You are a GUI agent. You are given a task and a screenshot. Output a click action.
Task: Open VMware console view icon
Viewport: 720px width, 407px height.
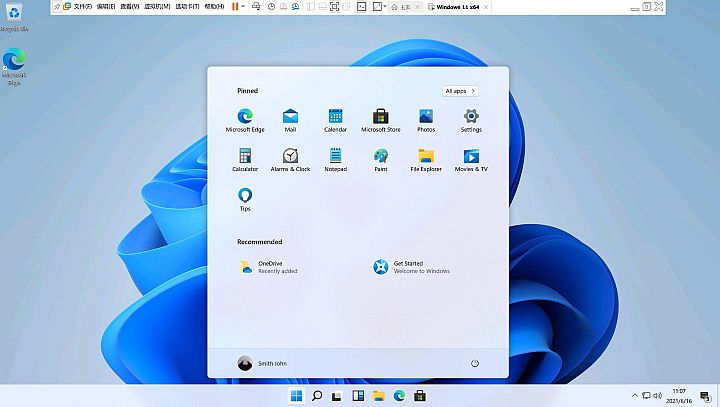point(362,7)
